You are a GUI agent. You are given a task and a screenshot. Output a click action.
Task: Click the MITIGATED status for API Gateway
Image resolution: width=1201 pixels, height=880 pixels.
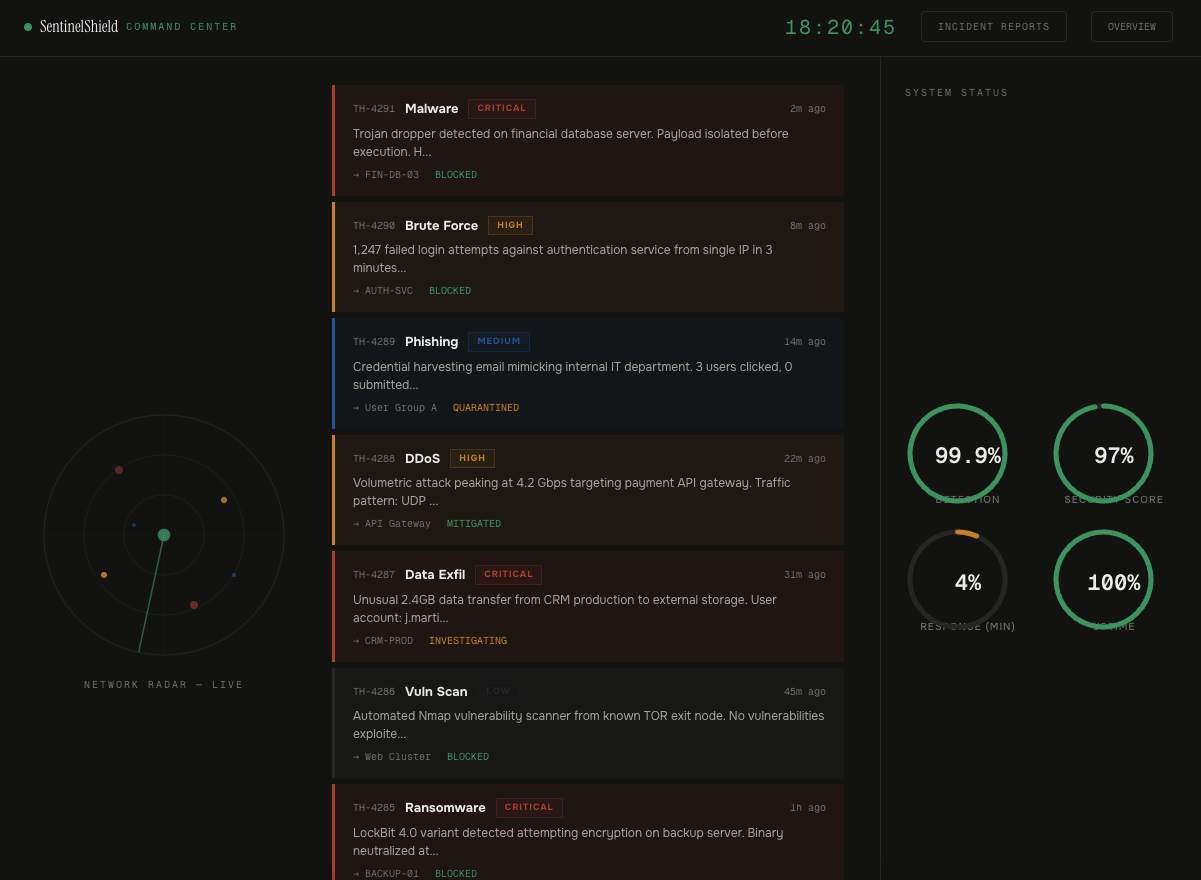[474, 524]
